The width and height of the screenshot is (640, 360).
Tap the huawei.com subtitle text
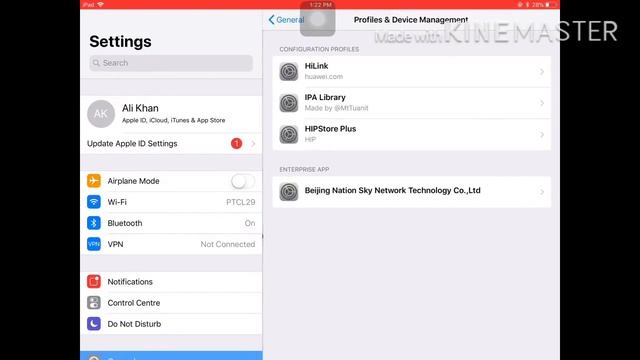point(324,76)
